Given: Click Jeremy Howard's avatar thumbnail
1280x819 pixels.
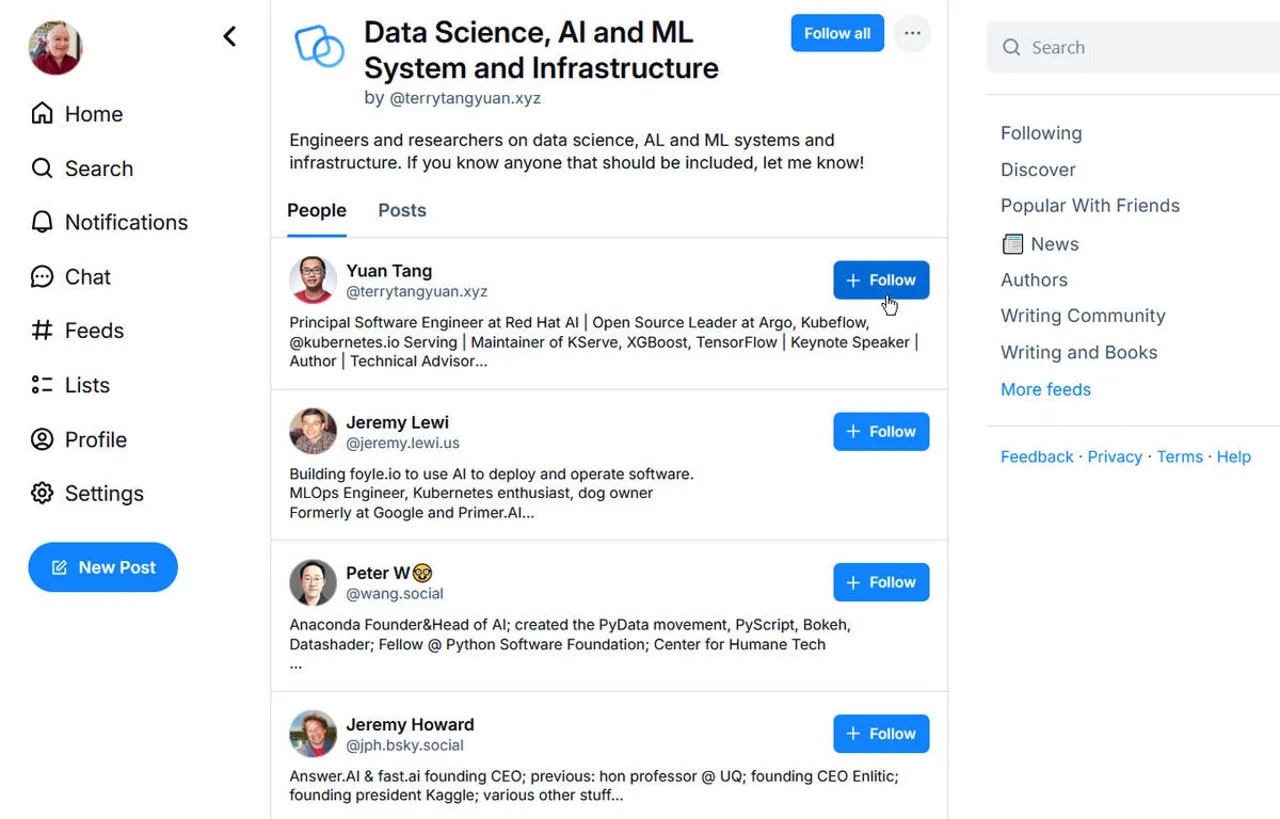Looking at the screenshot, I should [313, 734].
